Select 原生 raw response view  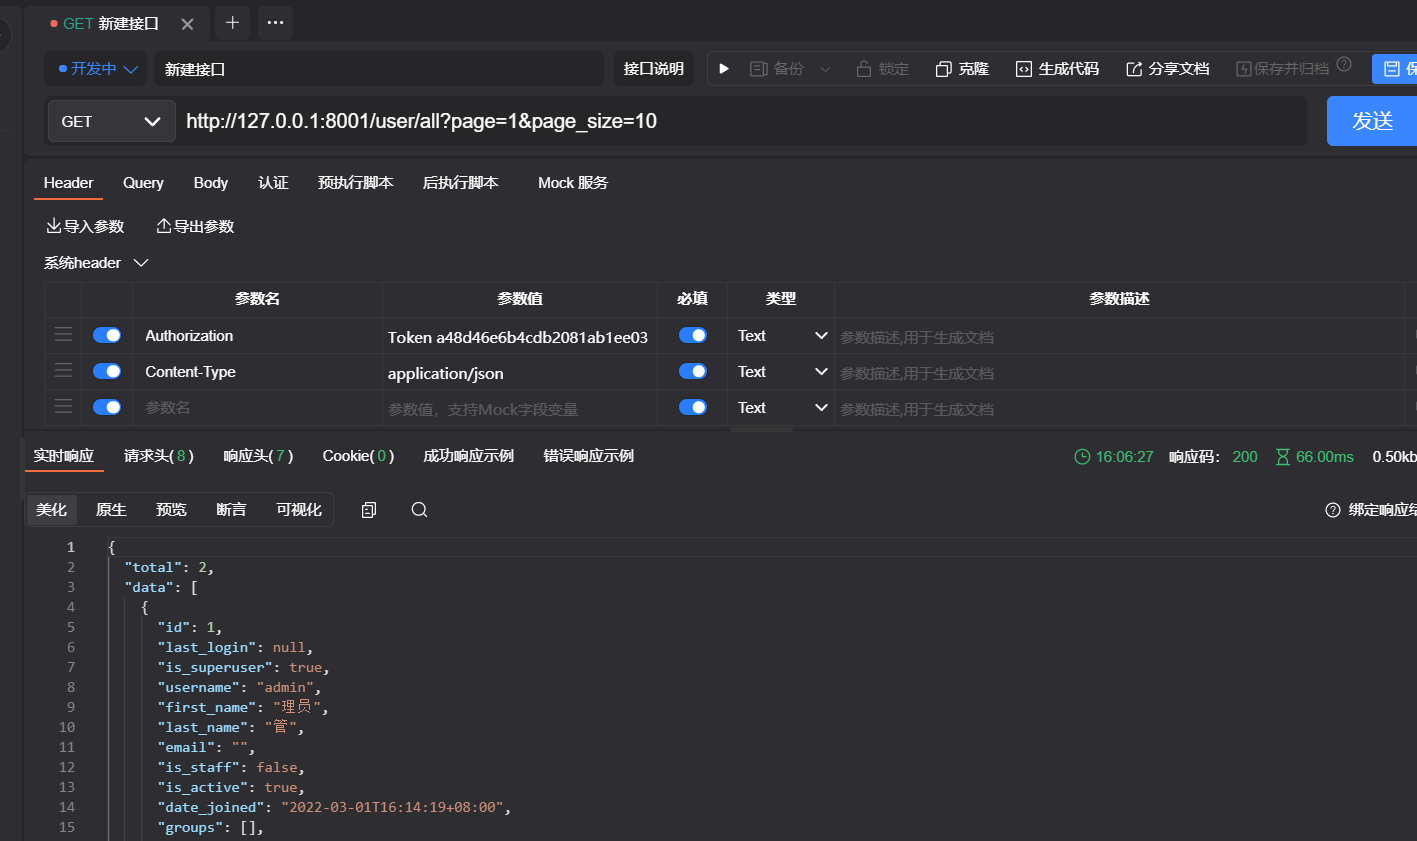(111, 509)
